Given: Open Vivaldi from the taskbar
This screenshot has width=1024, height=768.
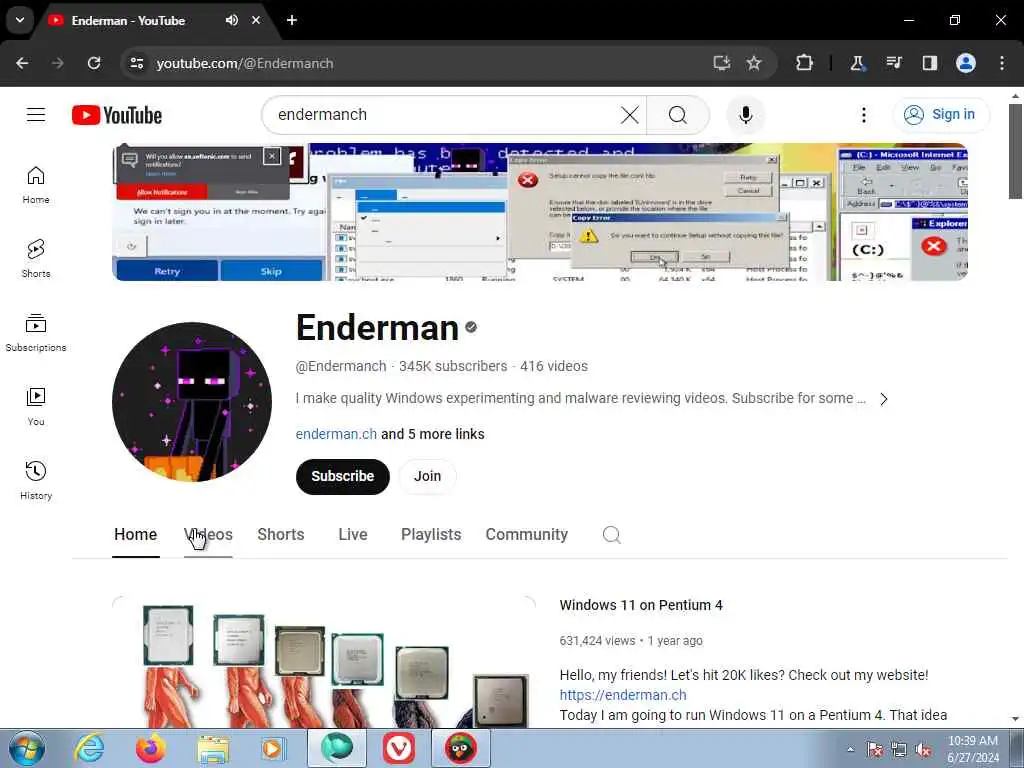Looking at the screenshot, I should [398, 748].
